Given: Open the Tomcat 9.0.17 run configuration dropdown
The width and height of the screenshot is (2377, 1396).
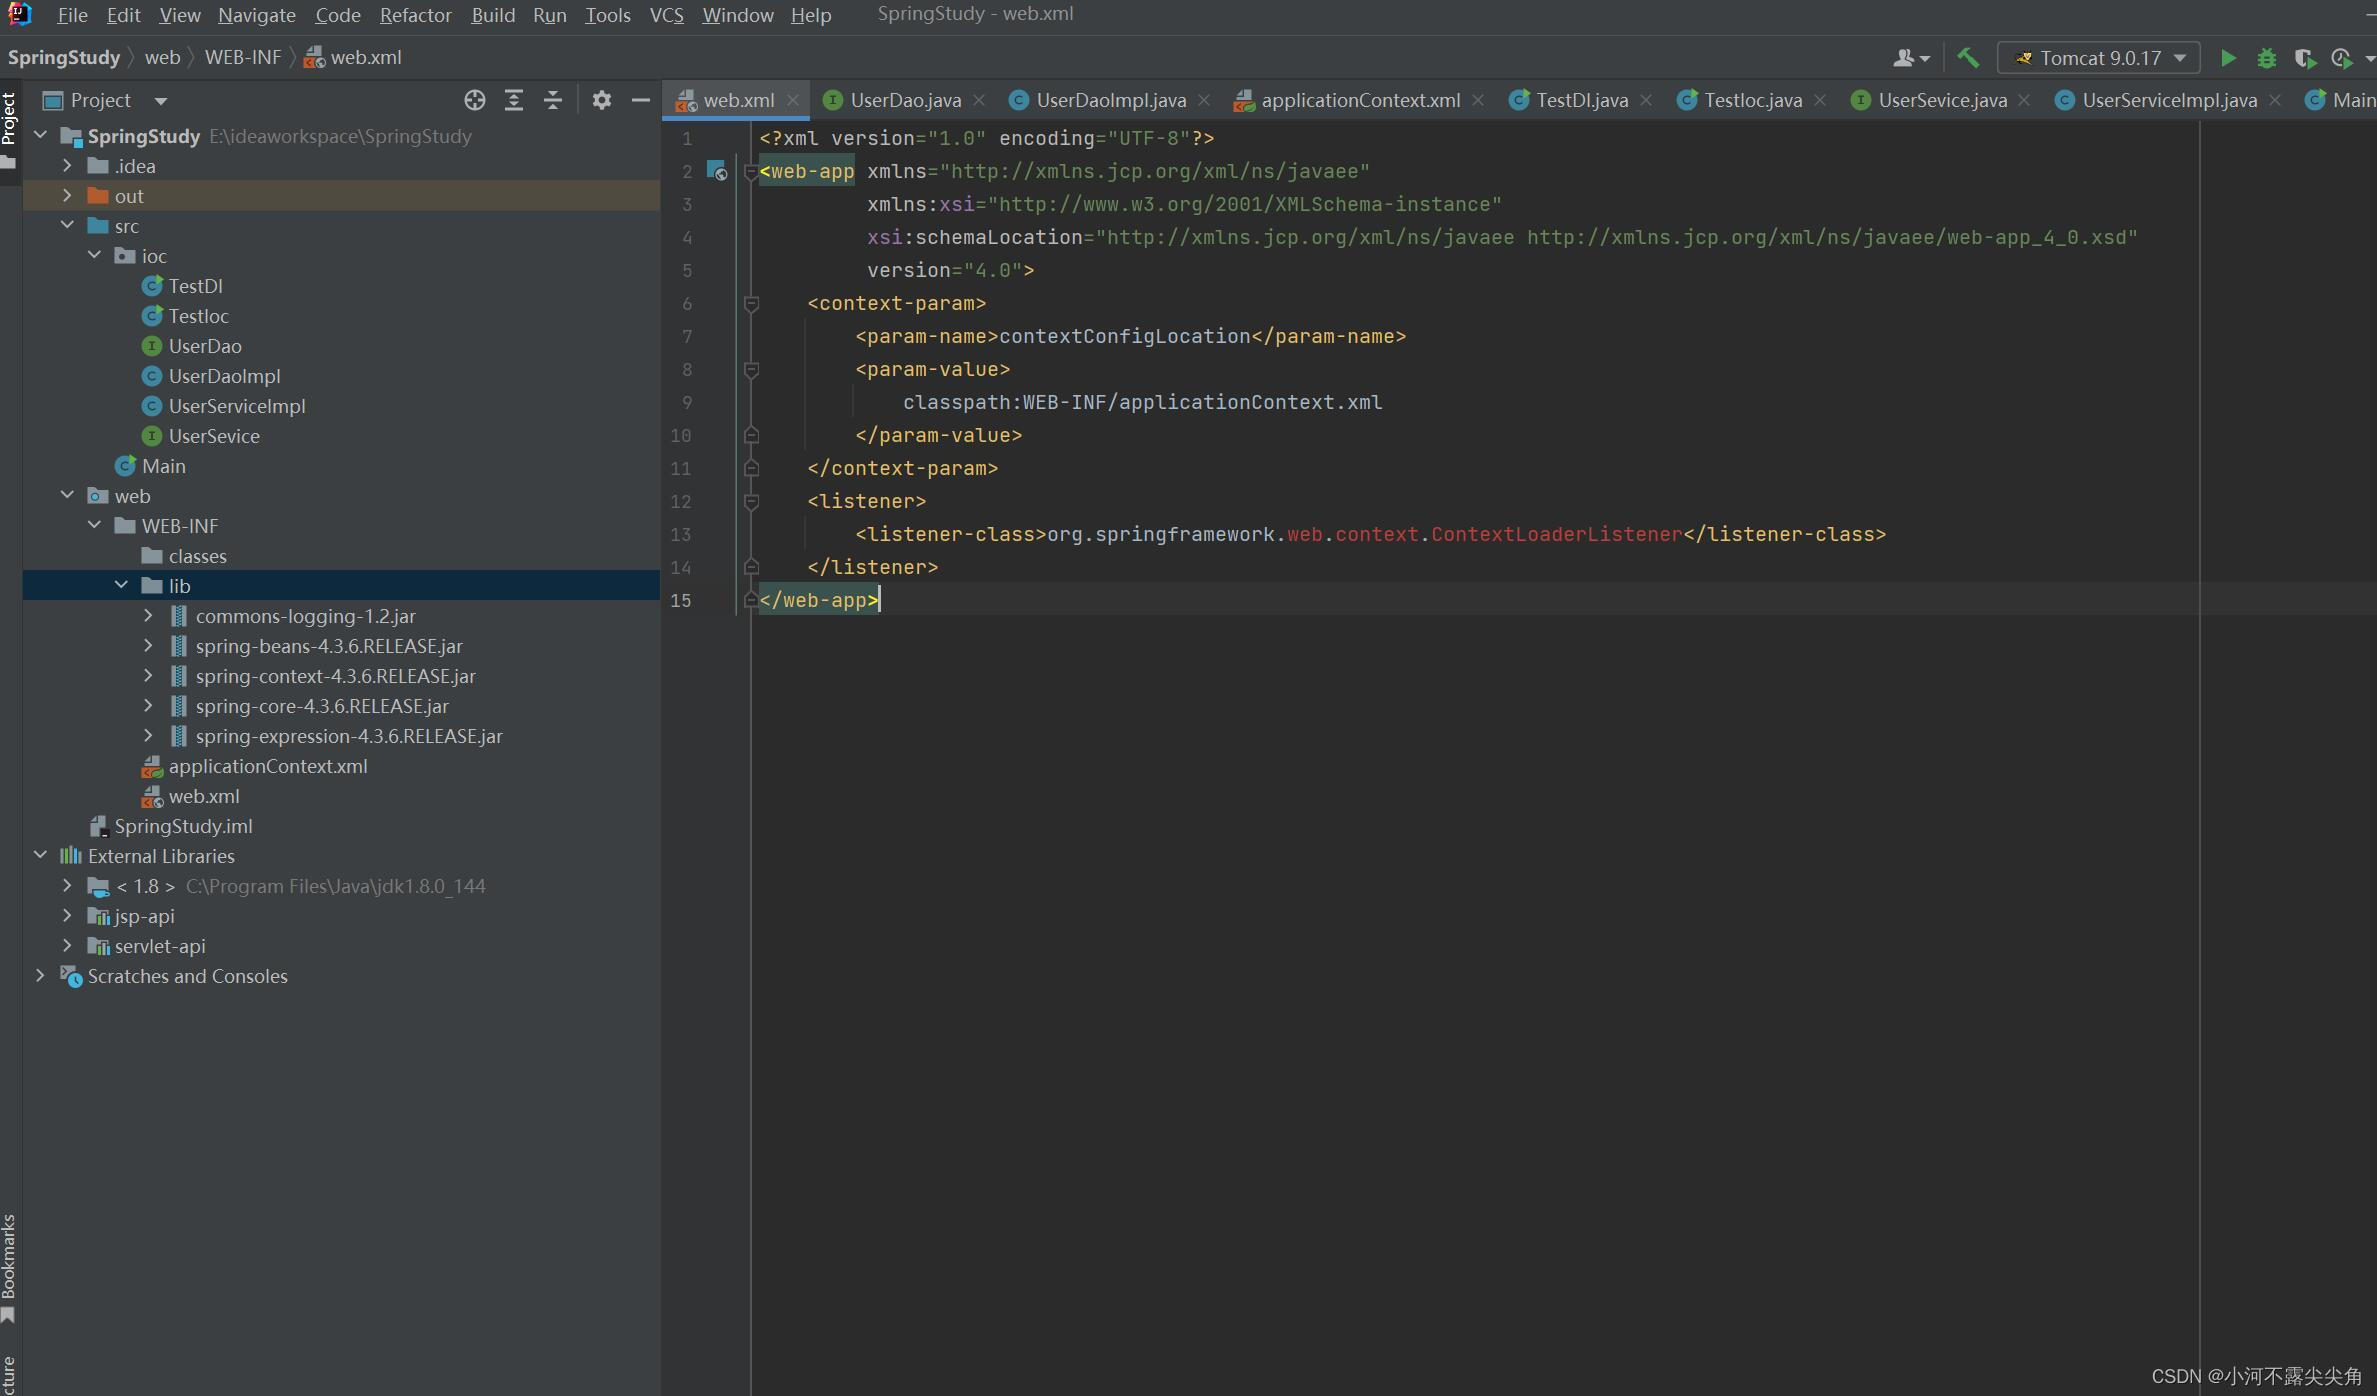Looking at the screenshot, I should [2098, 58].
